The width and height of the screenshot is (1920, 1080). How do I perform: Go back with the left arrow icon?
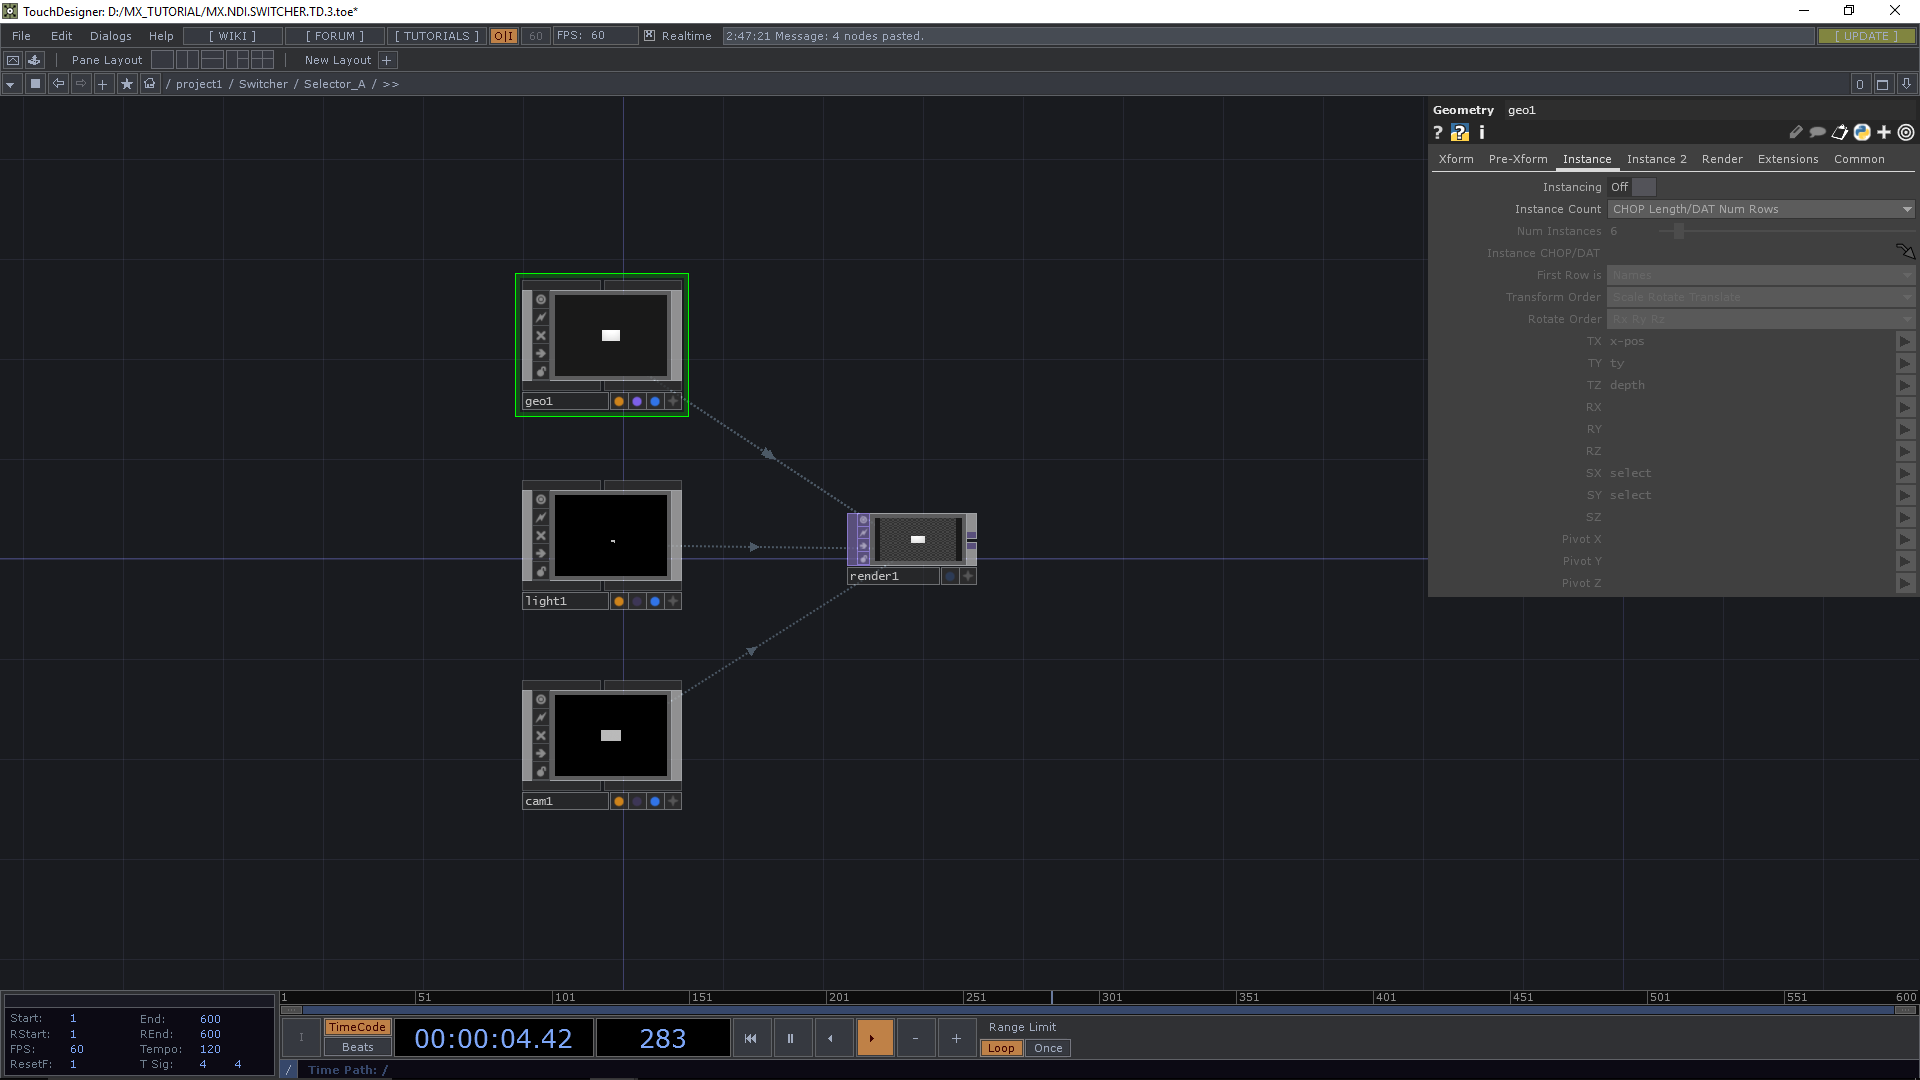coord(58,84)
